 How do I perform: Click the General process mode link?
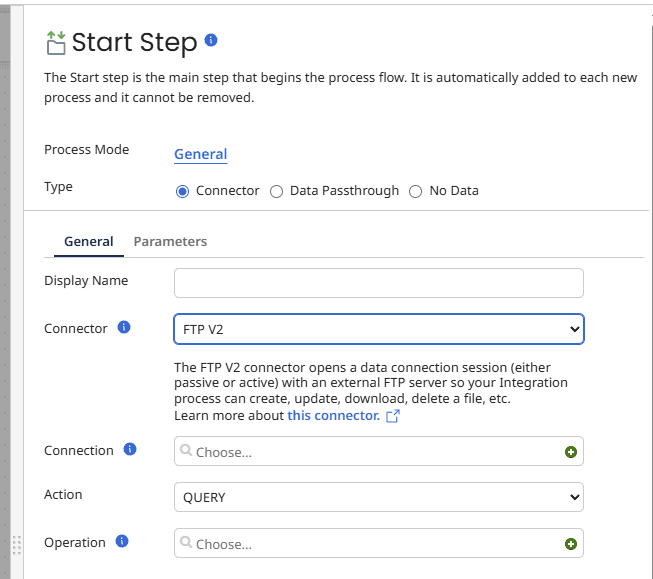tap(200, 154)
